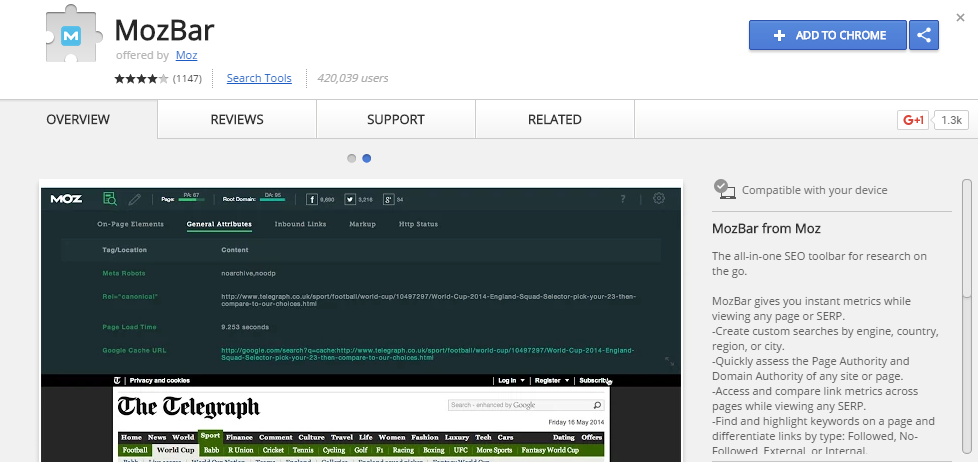Viewport: 978px width, 462px height.
Task: Click the ADD TO CHROME button
Action: click(828, 35)
